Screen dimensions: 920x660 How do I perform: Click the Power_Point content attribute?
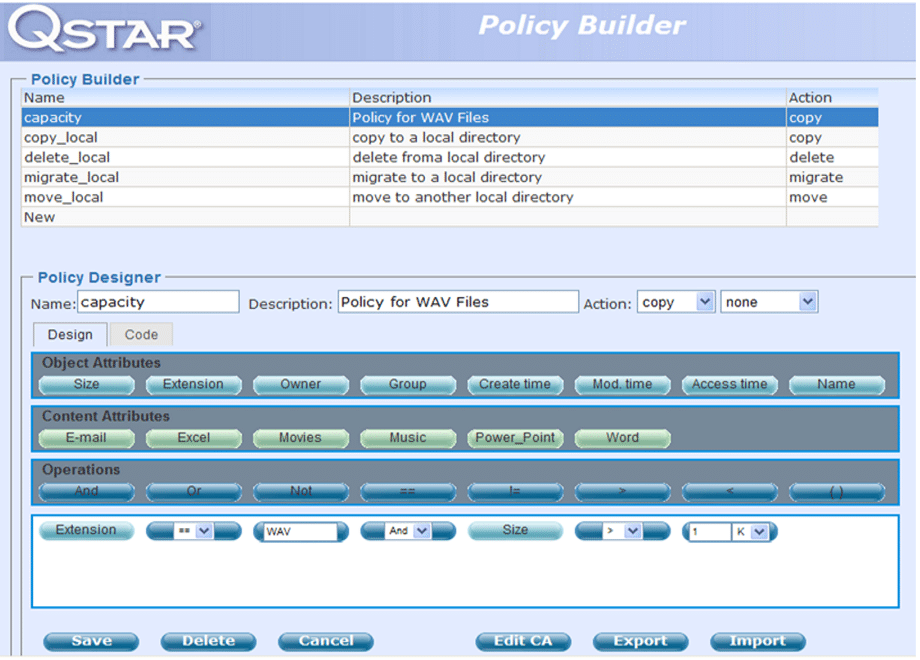point(514,438)
